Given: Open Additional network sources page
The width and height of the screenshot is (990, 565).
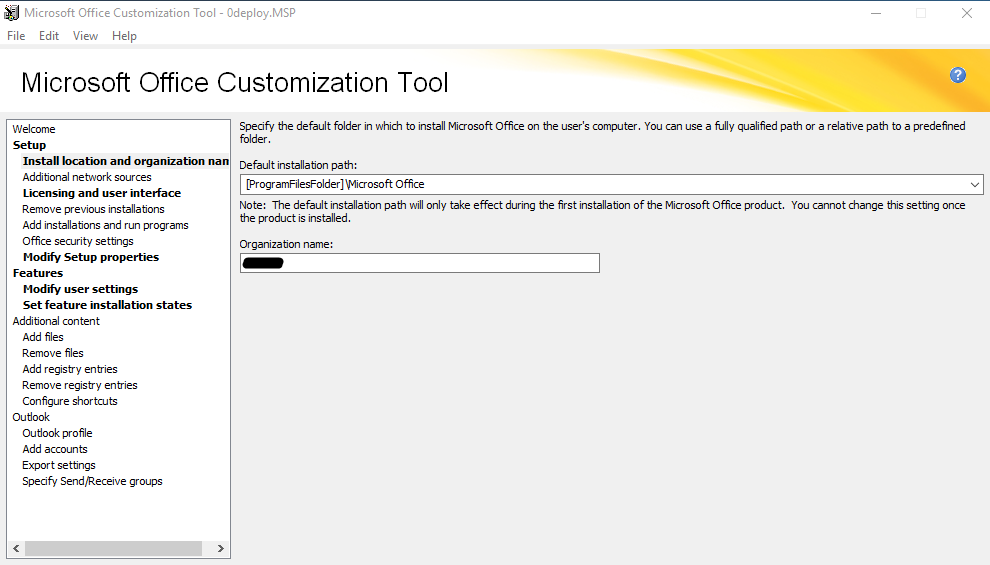Looking at the screenshot, I should [x=87, y=177].
